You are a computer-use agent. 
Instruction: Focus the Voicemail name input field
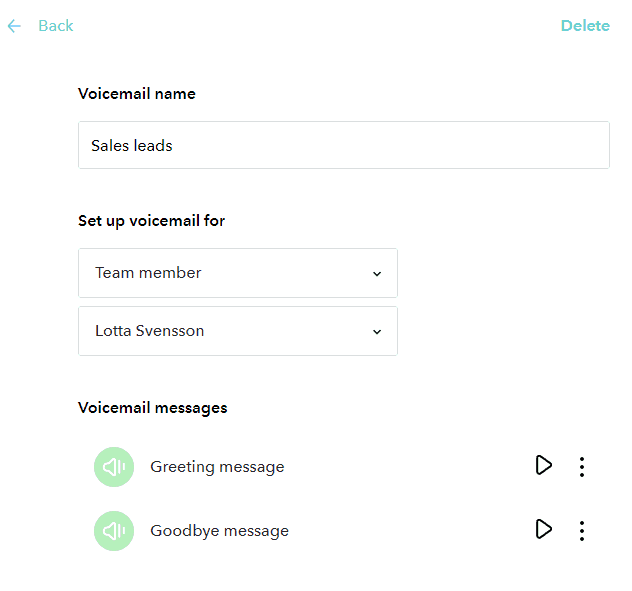tap(343, 145)
